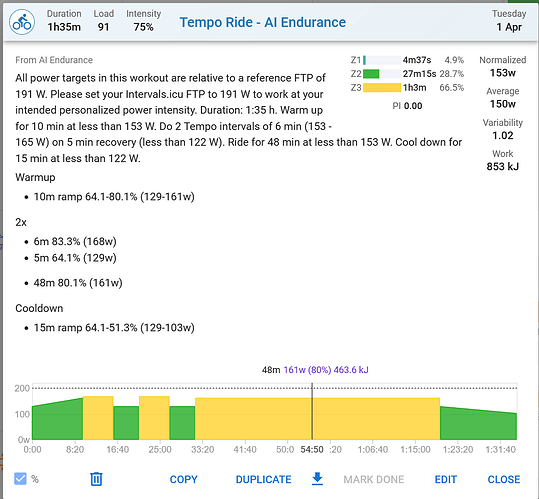539x499 pixels.
Task: Edit the workout
Action: (446, 479)
